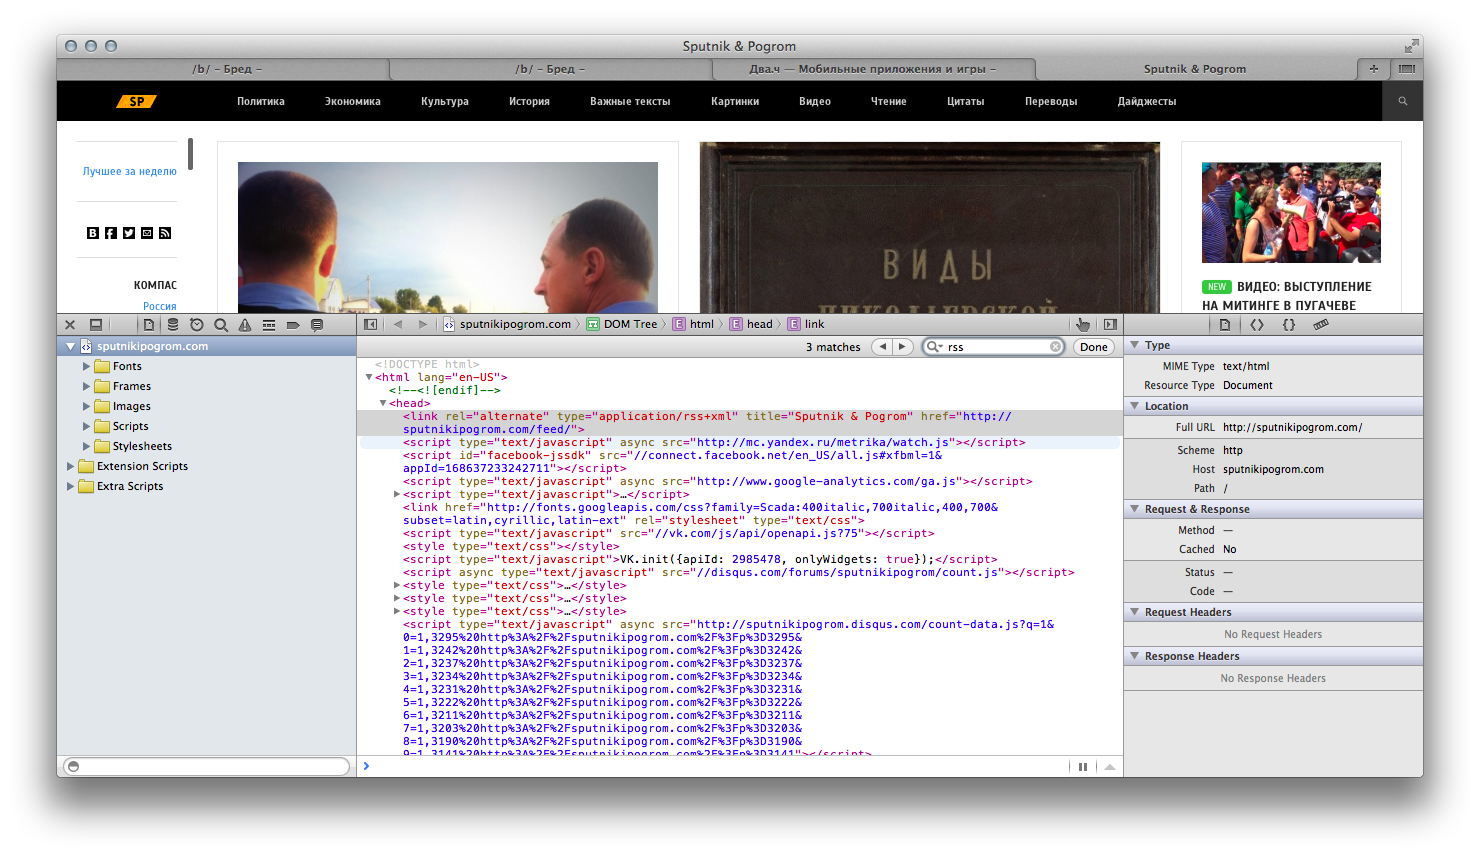Show Resource details page icon
1480x856 pixels.
(1225, 325)
